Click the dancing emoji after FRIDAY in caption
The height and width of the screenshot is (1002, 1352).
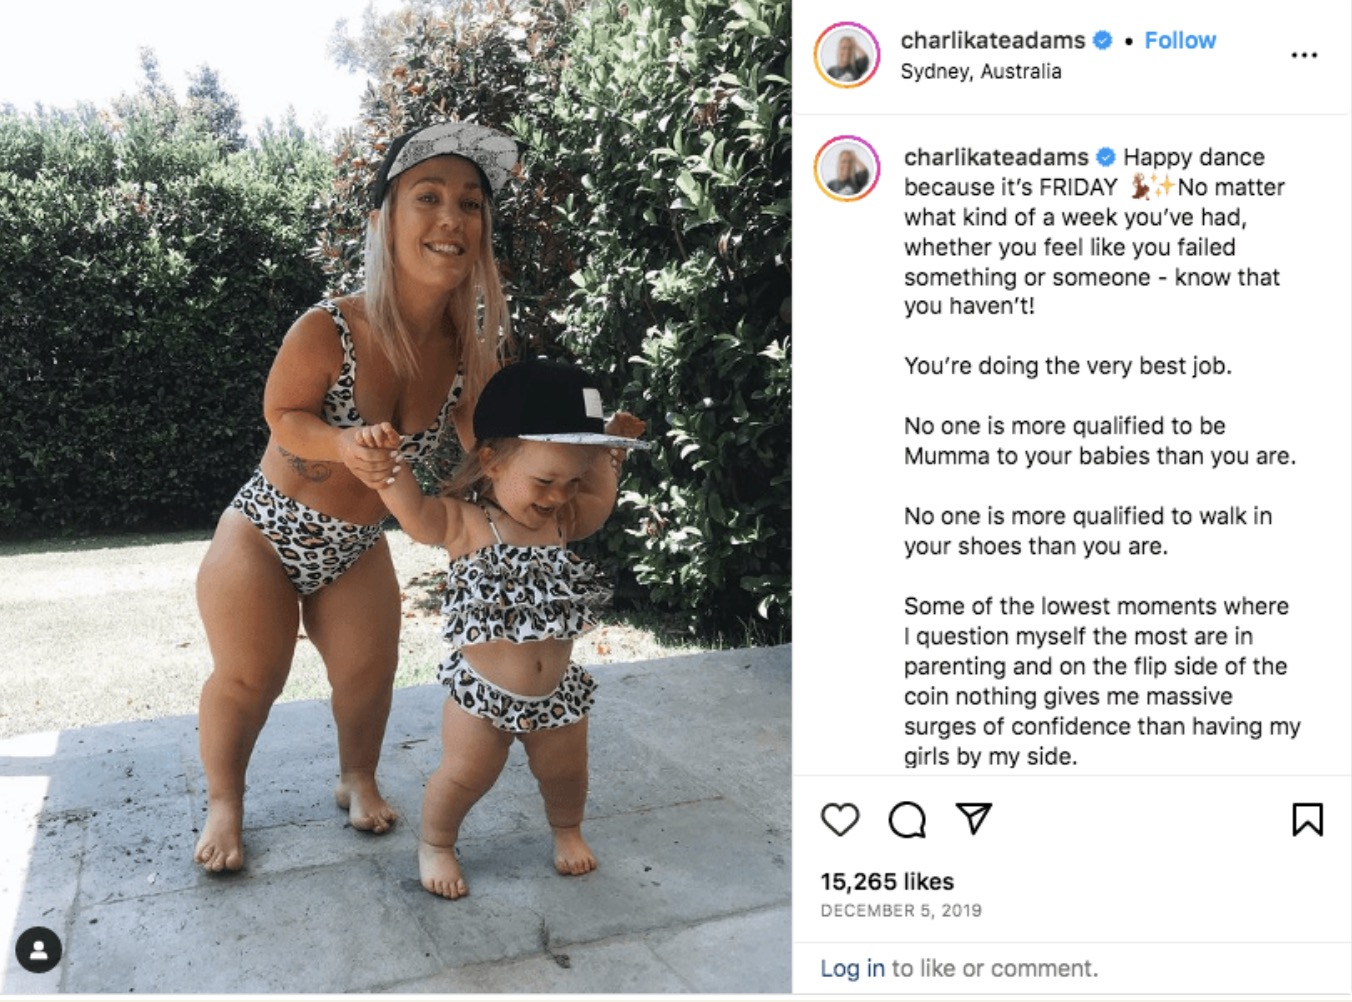(x=1141, y=186)
